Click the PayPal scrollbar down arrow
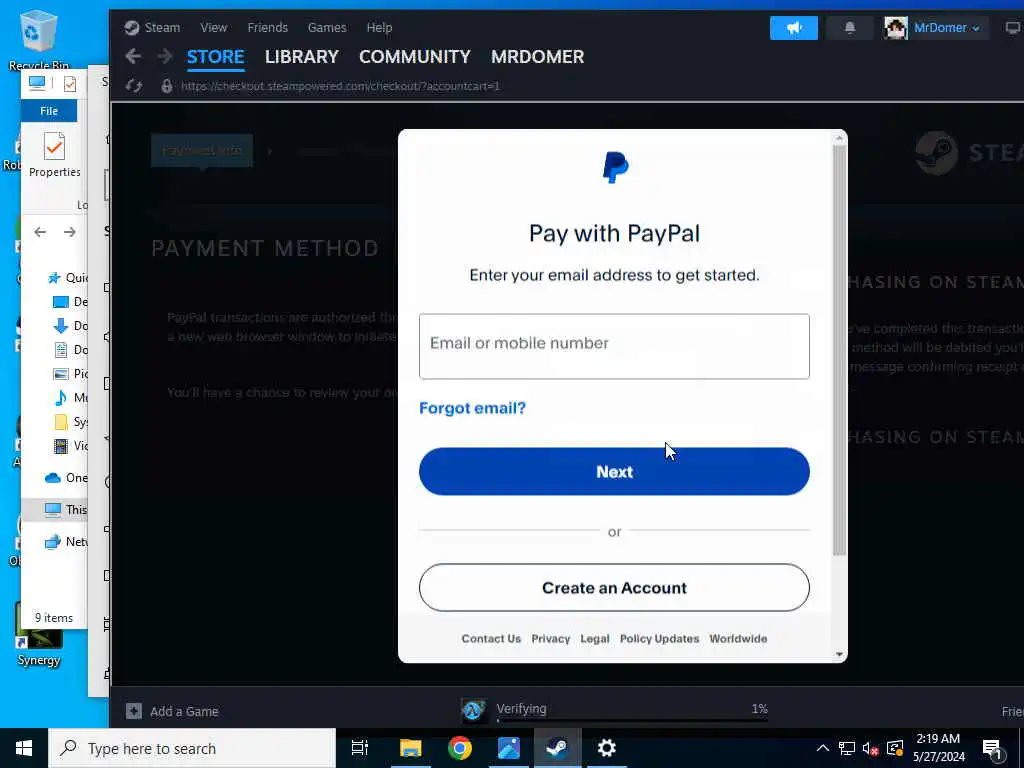Screen dimensions: 1024x768 [x=839, y=654]
